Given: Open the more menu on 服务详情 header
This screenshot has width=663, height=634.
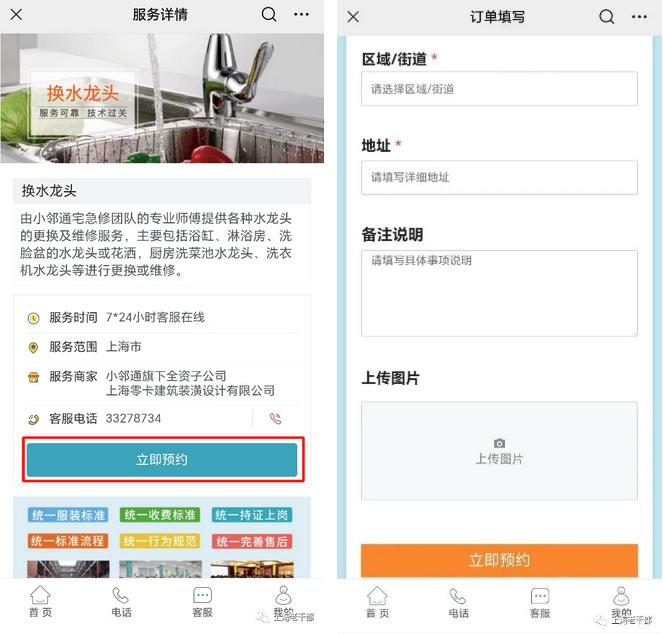Looking at the screenshot, I should coord(301,14).
